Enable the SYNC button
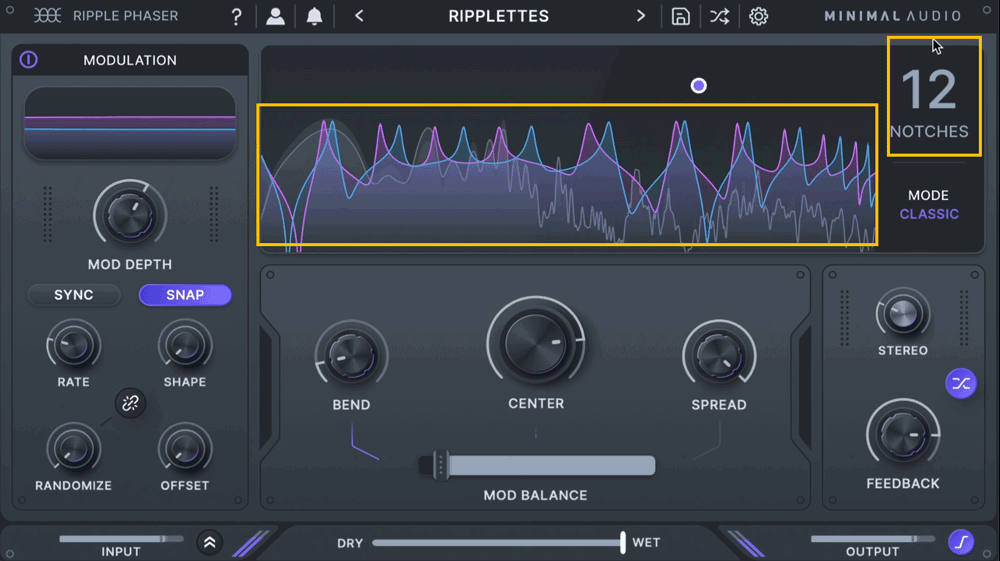The image size is (1000, 561). pos(74,295)
